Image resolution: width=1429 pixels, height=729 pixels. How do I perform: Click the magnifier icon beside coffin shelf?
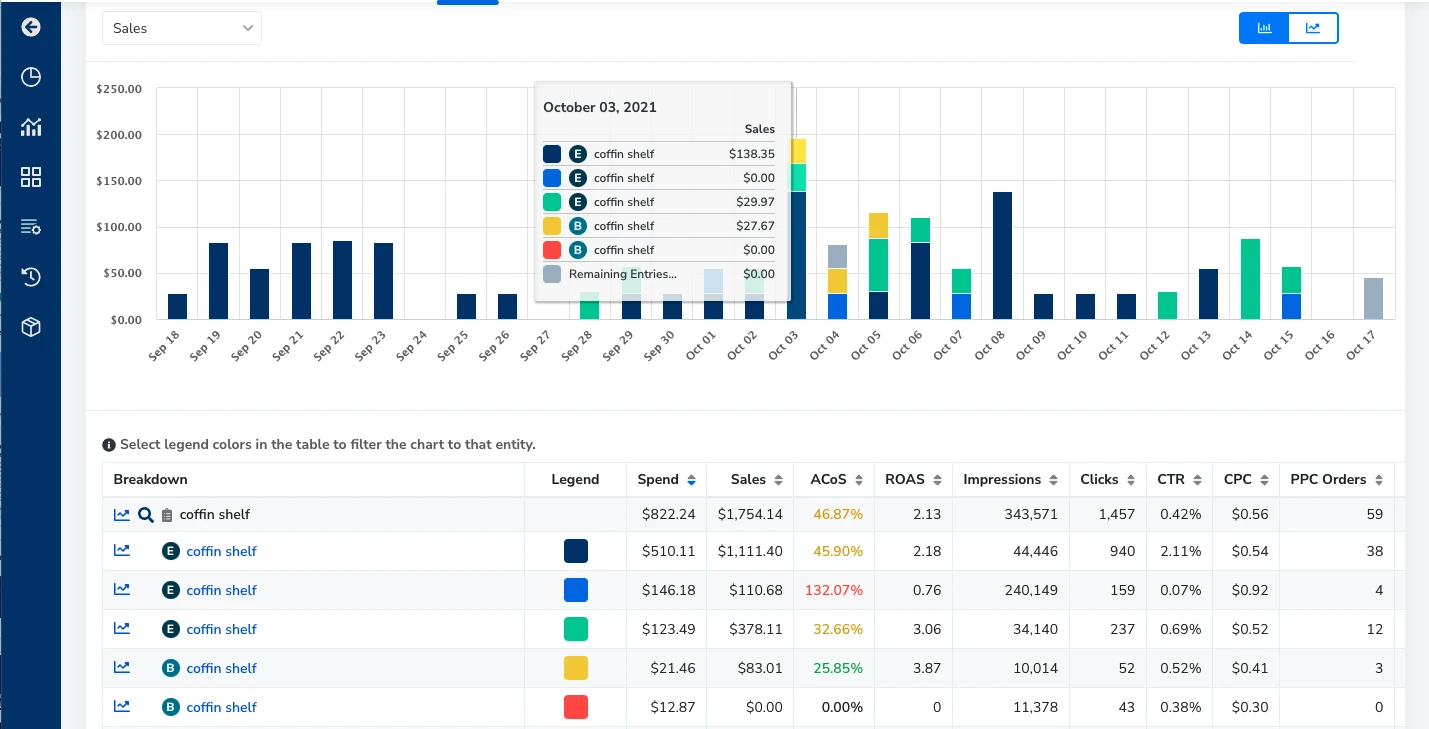click(146, 514)
